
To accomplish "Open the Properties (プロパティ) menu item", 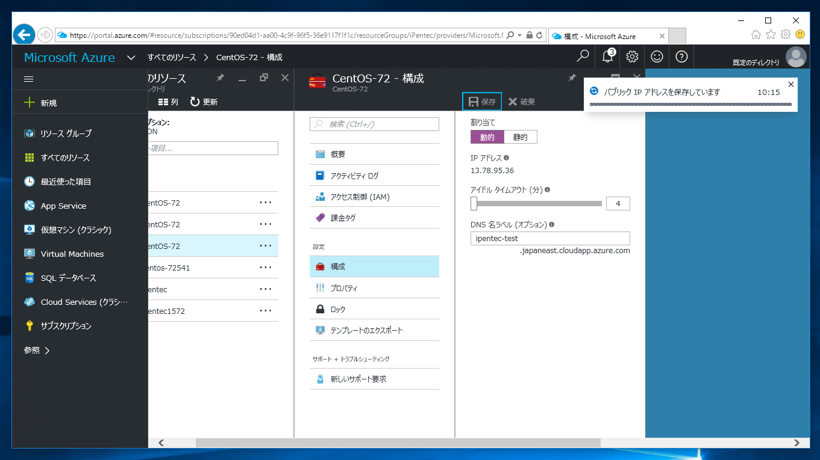I will (x=374, y=288).
